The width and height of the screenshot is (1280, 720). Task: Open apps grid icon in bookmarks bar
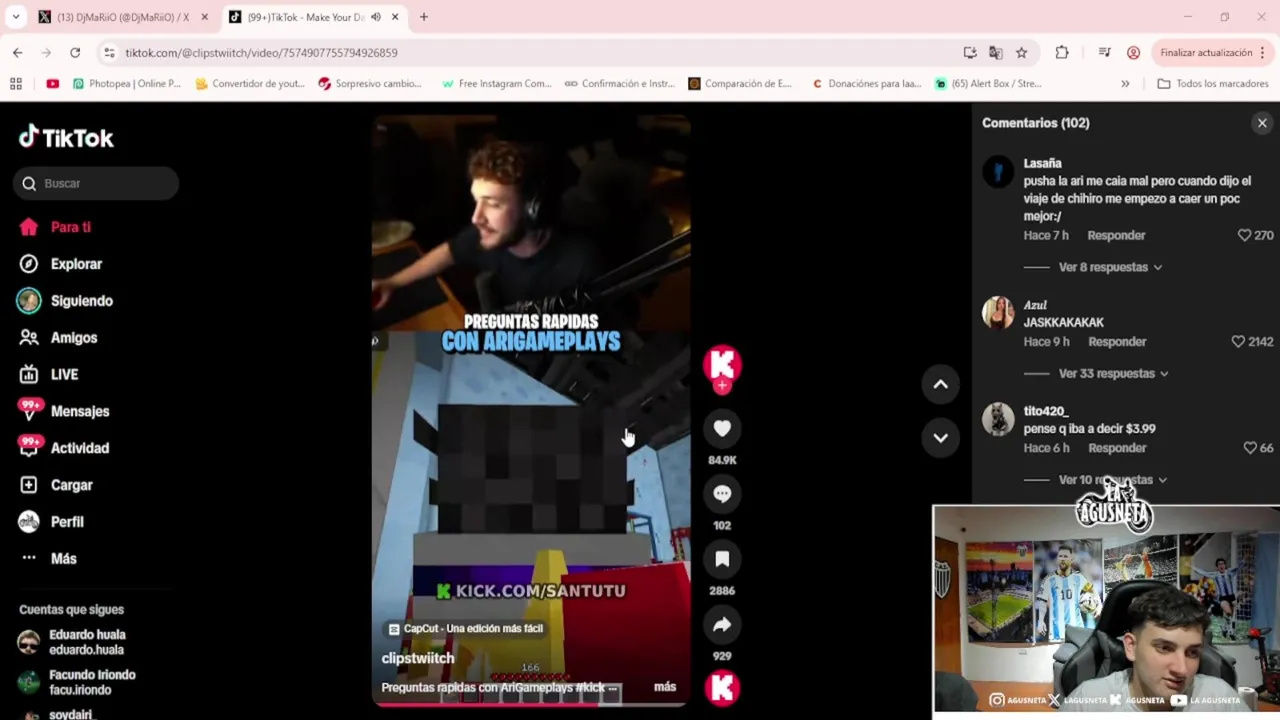click(15, 83)
